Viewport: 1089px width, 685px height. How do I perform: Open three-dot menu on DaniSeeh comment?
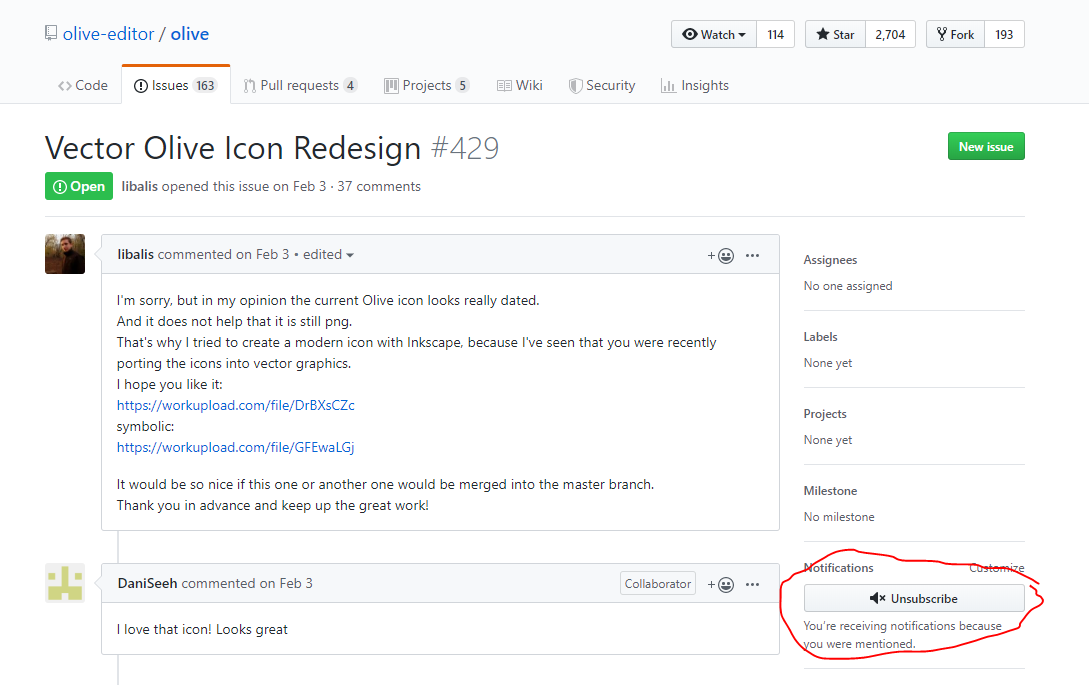(752, 584)
